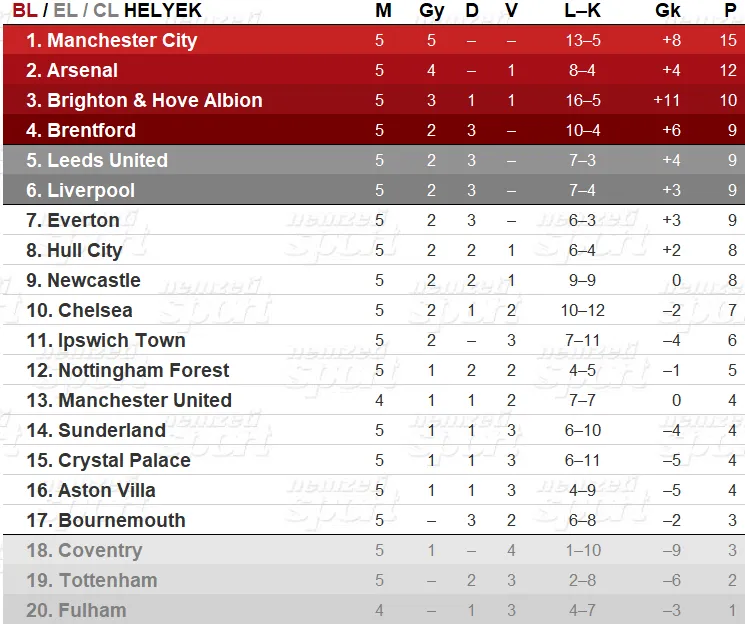Click the BL legend label
This screenshot has height=624, width=745.
pos(25,10)
